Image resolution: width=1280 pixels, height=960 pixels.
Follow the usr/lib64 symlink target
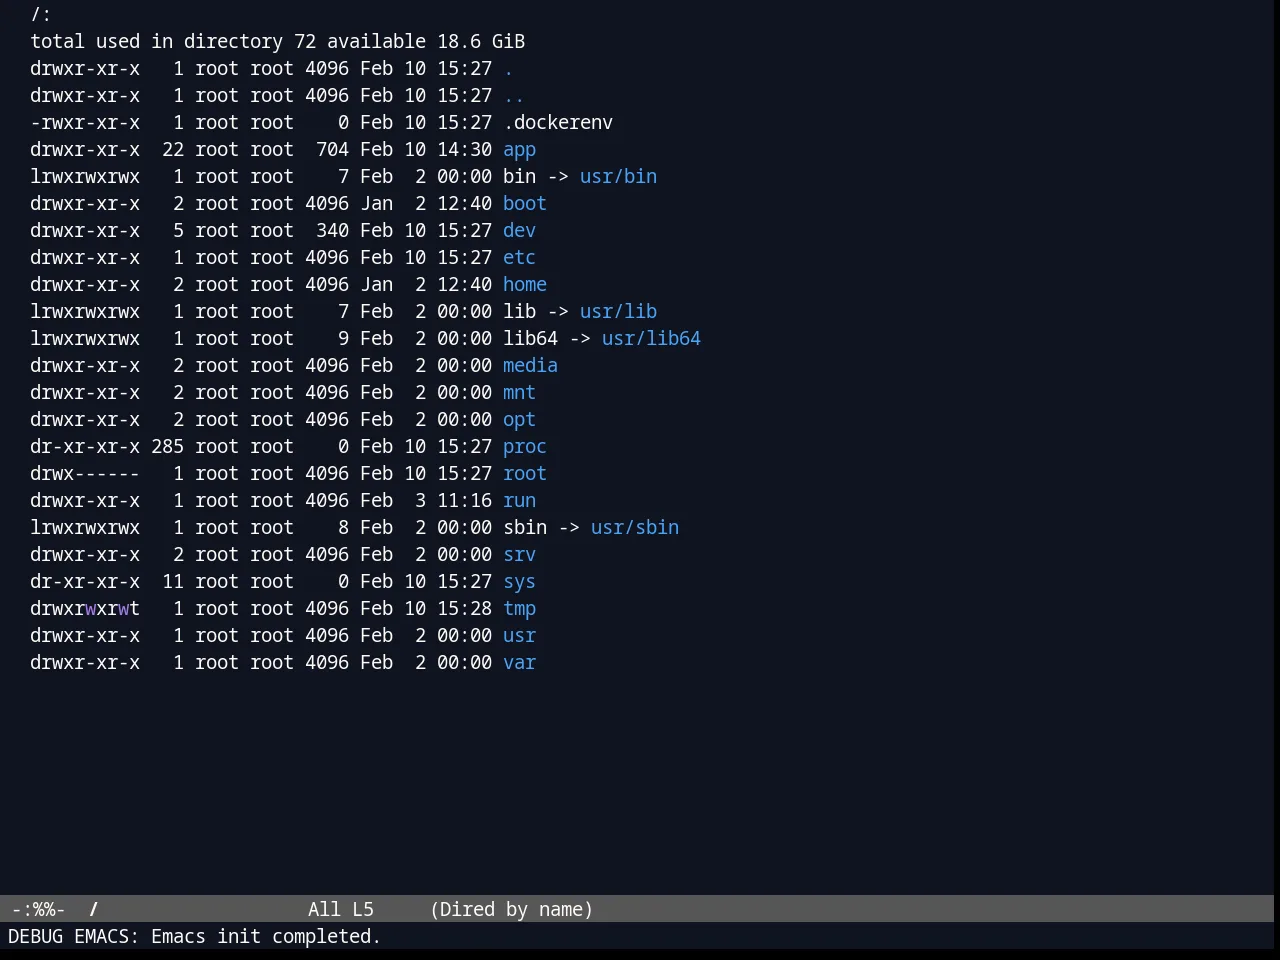coord(651,338)
